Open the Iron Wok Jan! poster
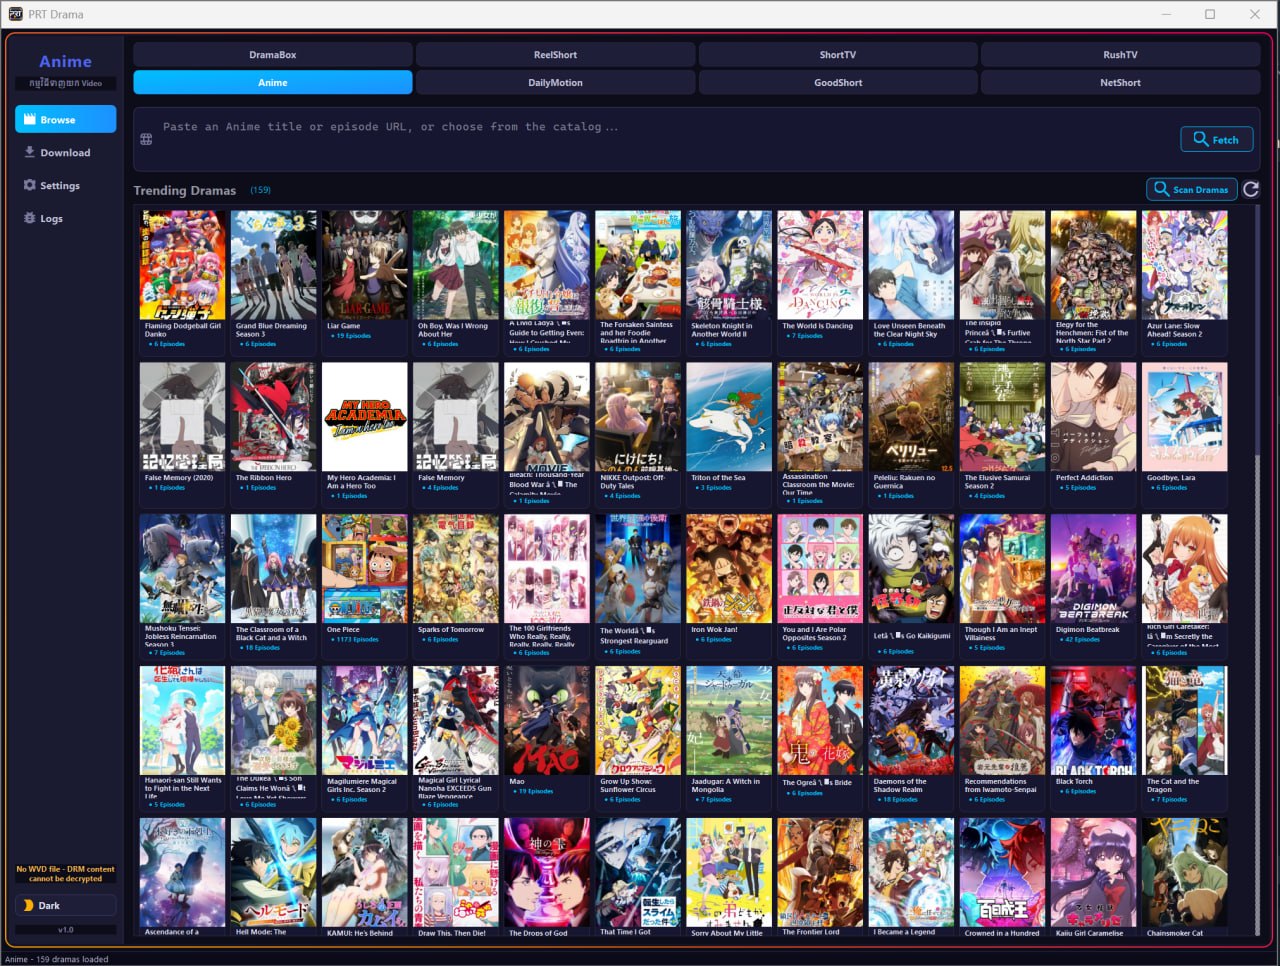The width and height of the screenshot is (1280, 966). coord(729,568)
